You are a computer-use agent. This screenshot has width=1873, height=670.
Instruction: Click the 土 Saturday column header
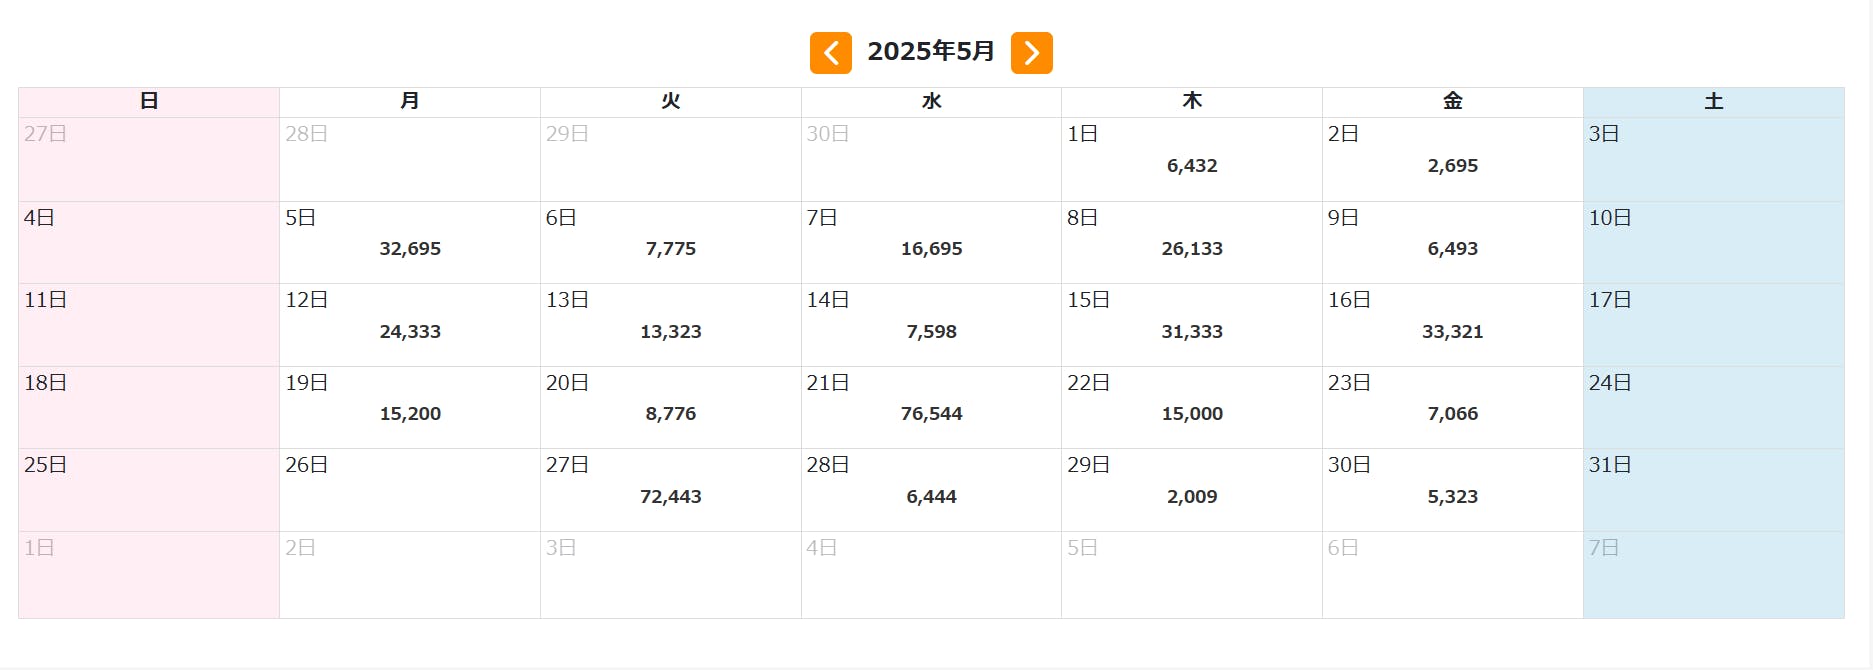pos(1713,101)
